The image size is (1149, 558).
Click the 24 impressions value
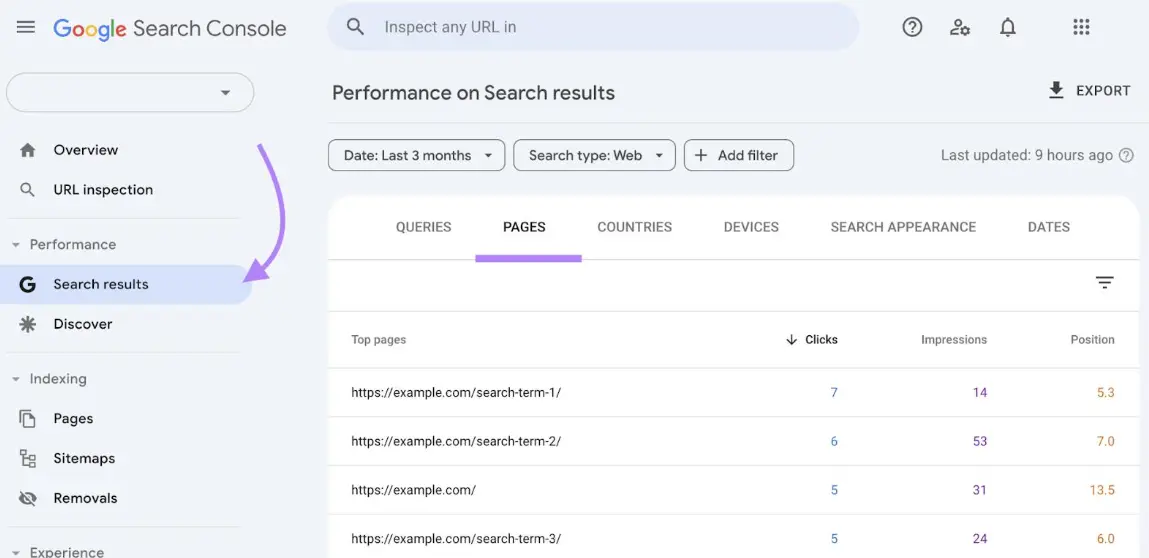pos(980,538)
